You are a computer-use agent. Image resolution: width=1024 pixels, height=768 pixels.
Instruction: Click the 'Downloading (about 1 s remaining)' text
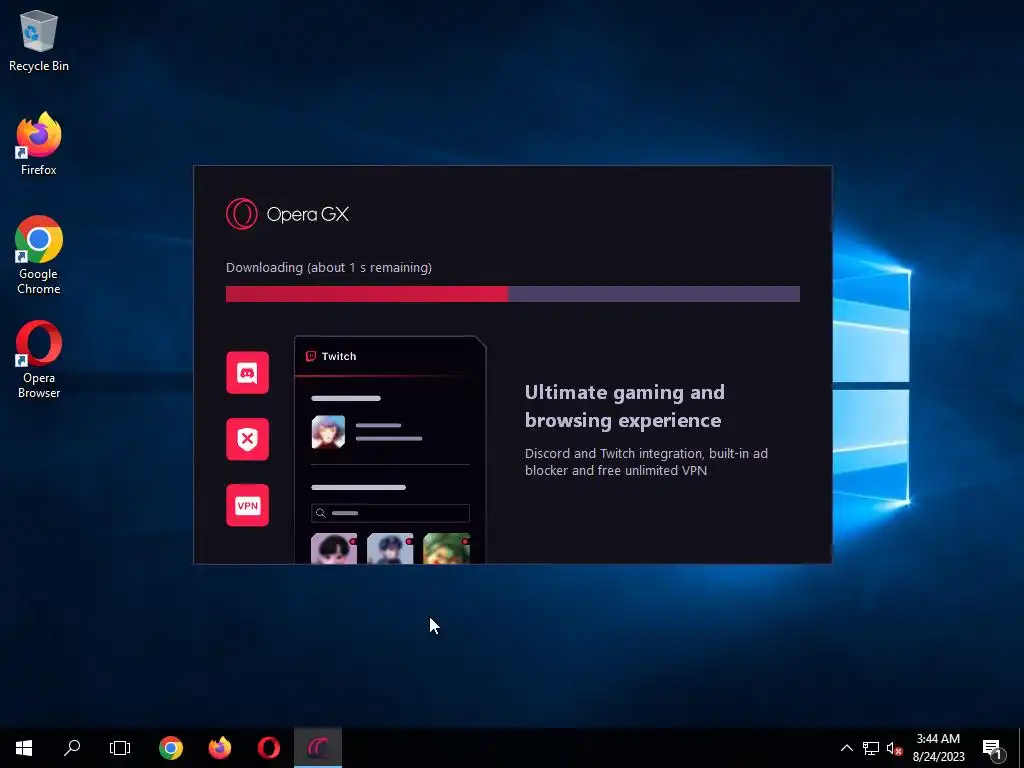click(x=328, y=267)
